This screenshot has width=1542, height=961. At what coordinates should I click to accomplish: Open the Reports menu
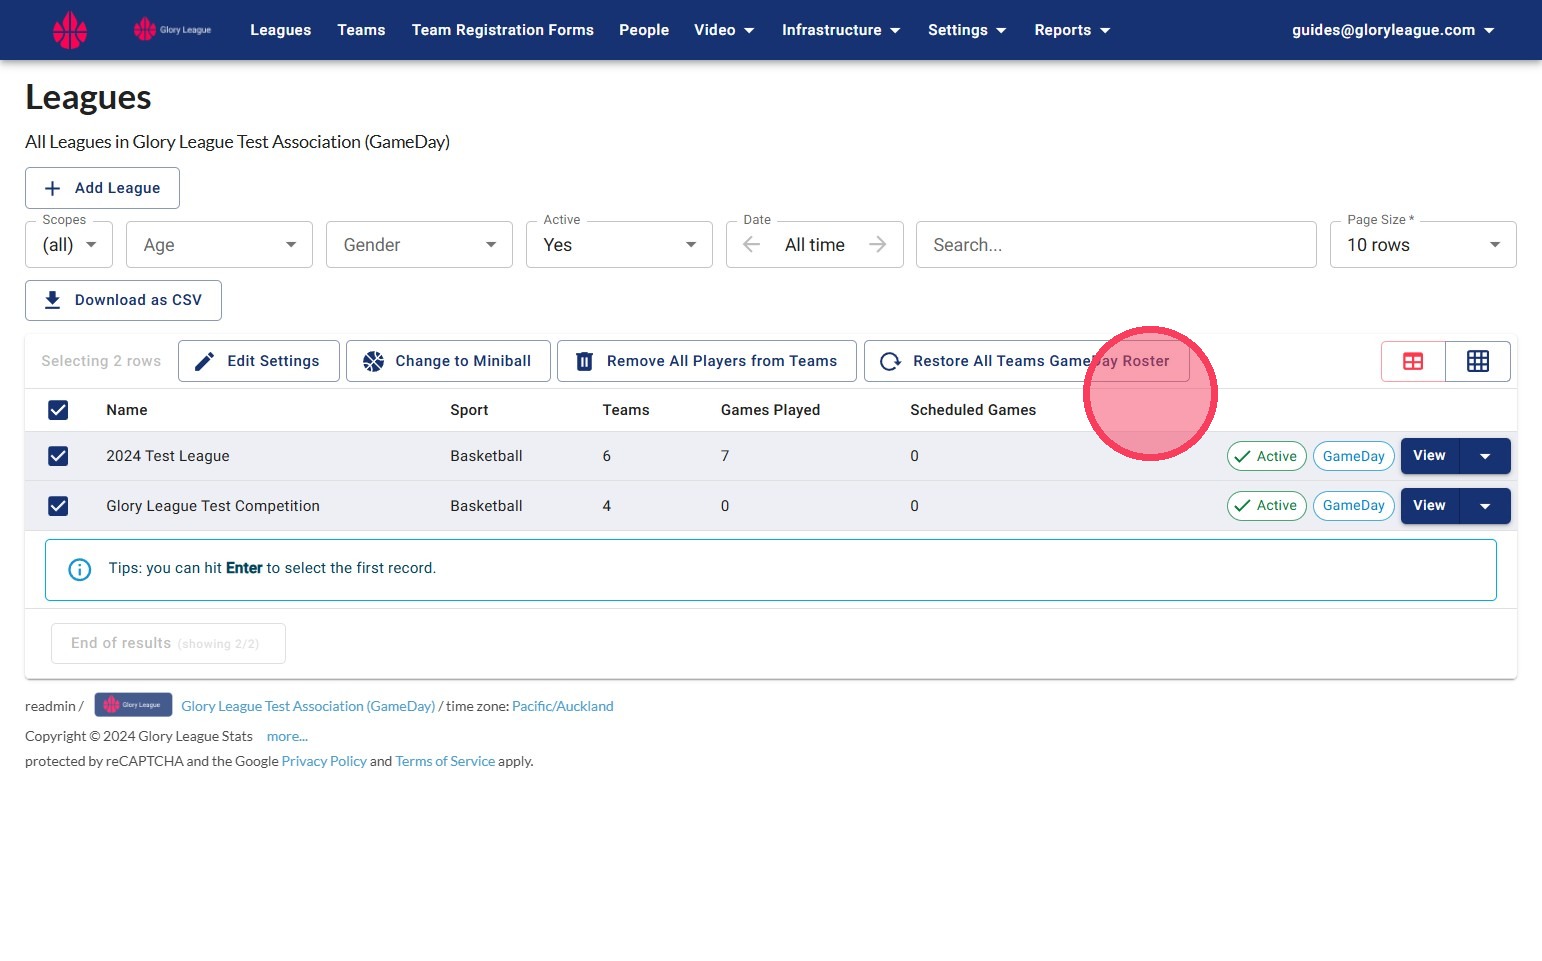point(1072,30)
